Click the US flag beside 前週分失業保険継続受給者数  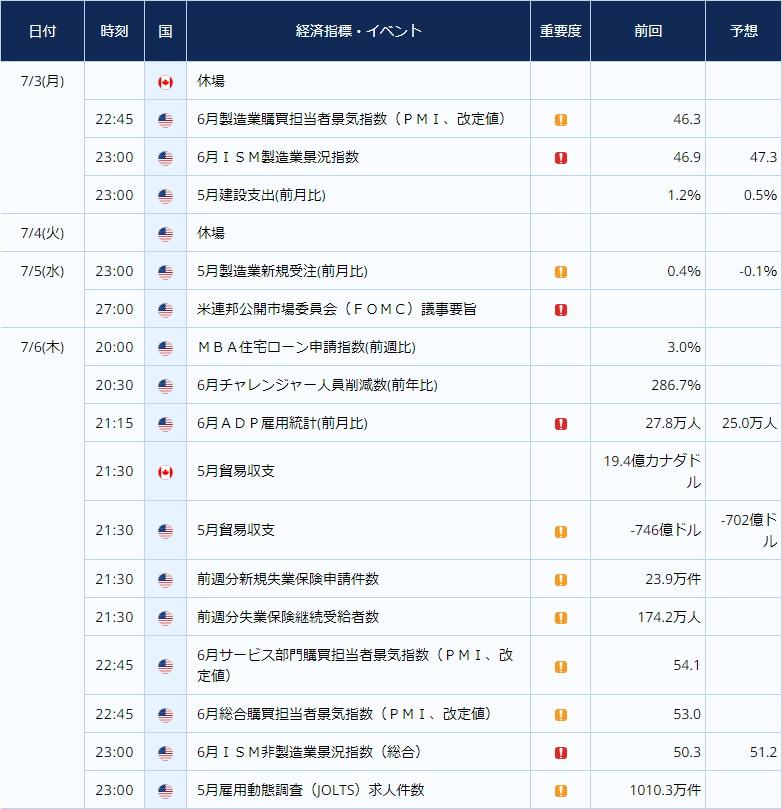165,618
